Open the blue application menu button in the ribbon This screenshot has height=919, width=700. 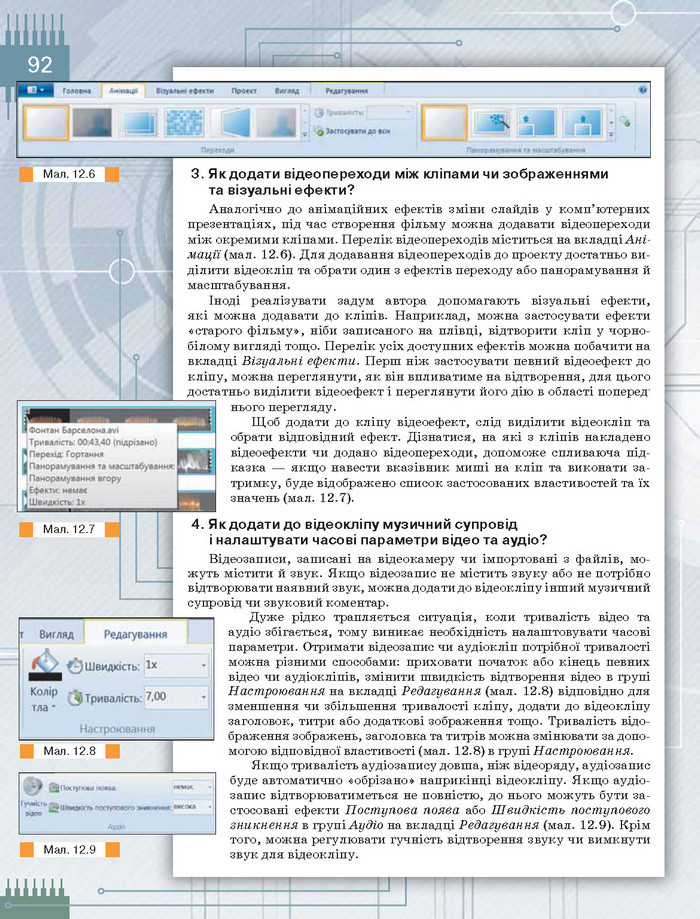click(36, 90)
